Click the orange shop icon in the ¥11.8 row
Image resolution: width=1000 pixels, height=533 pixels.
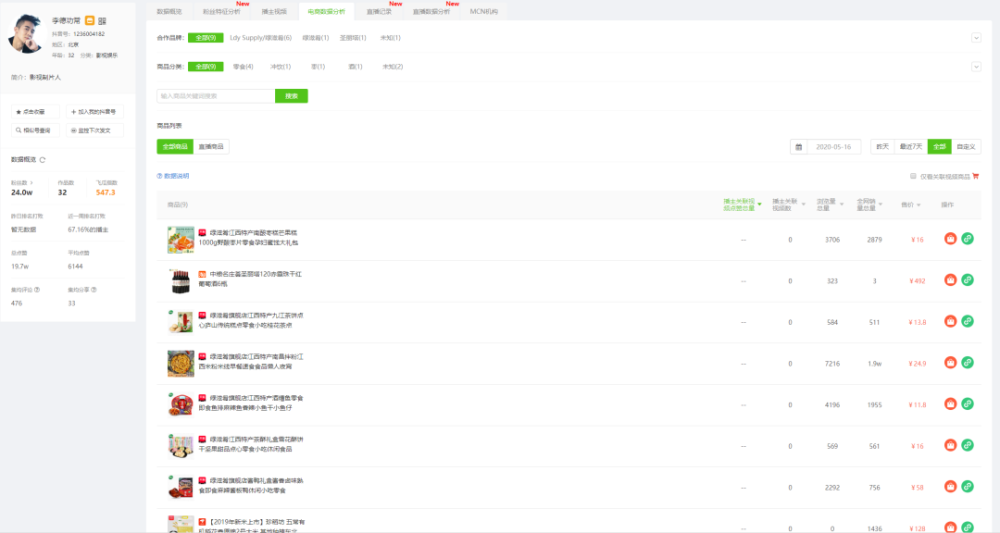[x=950, y=404]
